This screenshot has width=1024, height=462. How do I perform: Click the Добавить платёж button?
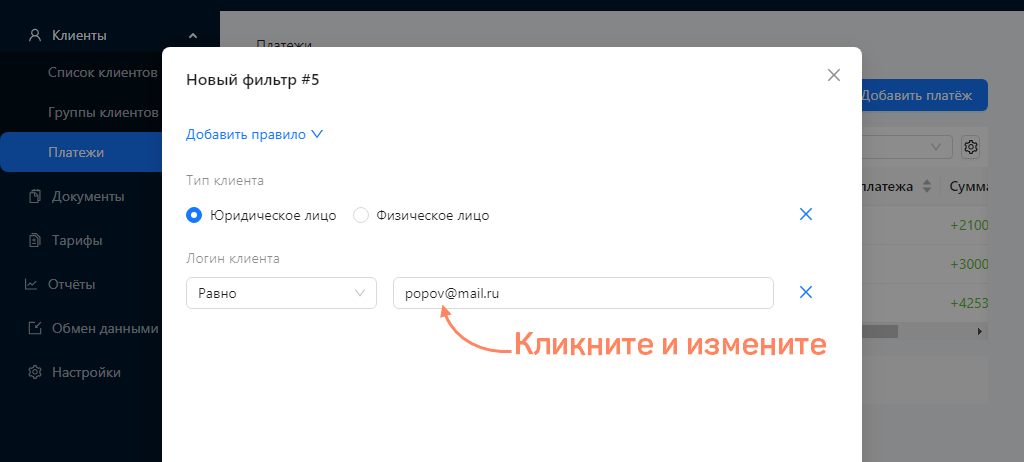[x=924, y=95]
